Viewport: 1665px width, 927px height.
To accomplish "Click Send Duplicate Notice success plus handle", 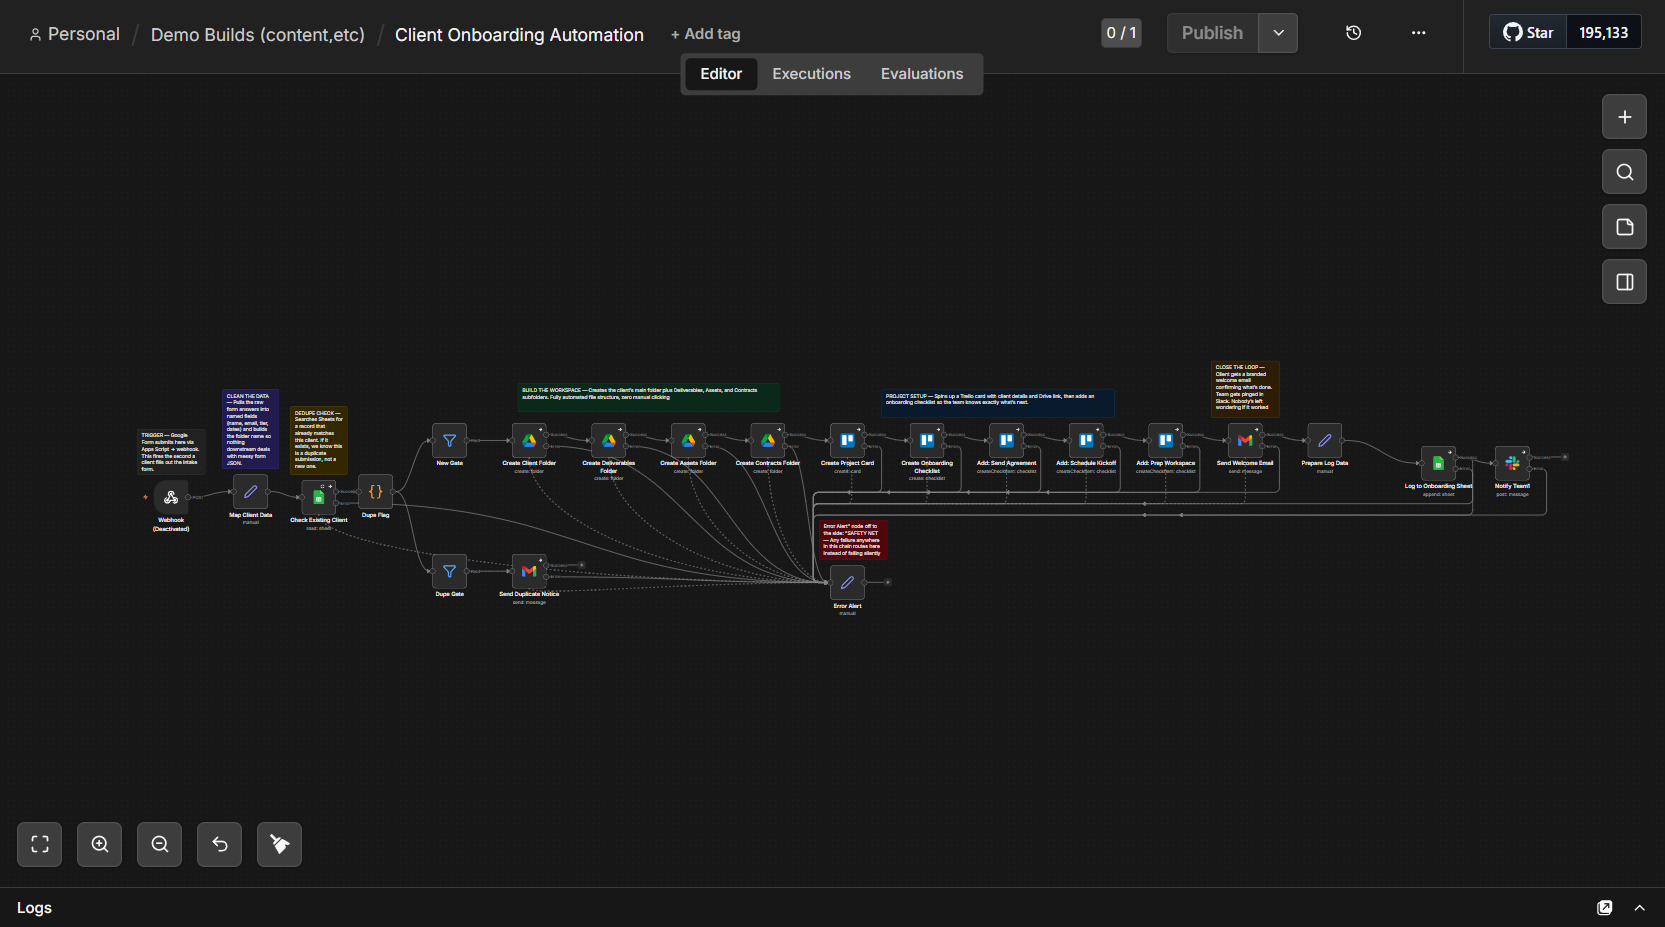I will tap(582, 565).
